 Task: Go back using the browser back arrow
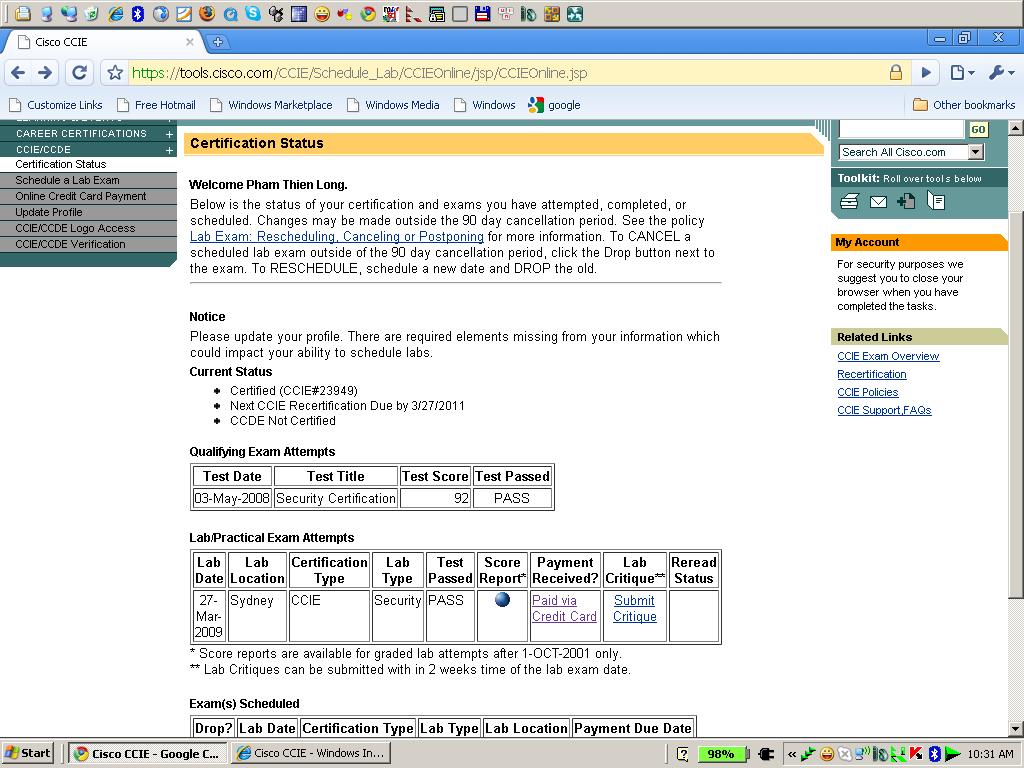[18, 73]
